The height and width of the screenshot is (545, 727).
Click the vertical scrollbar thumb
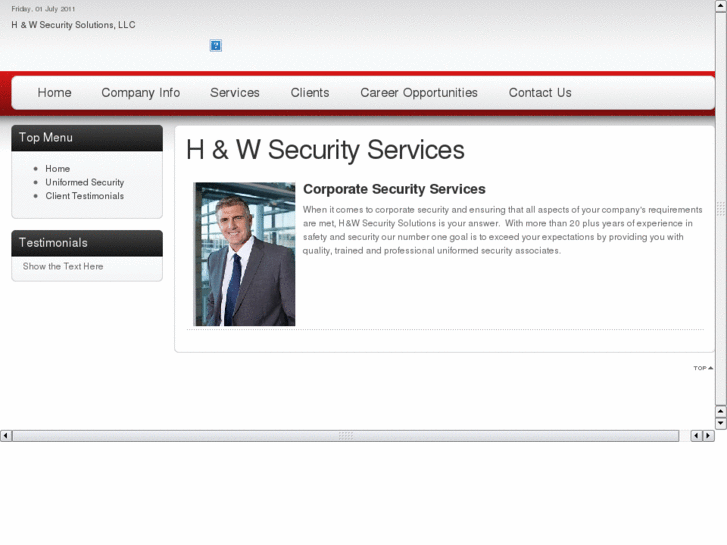pos(721,209)
